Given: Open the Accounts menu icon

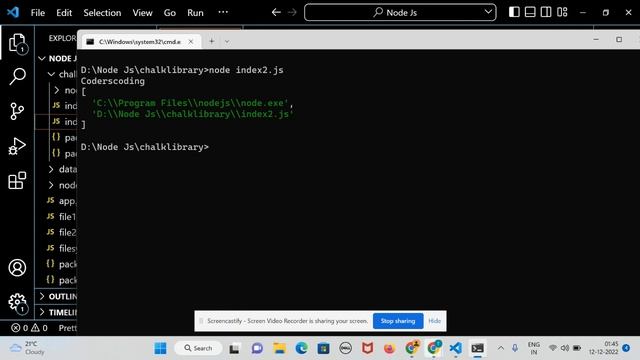Looking at the screenshot, I should pos(17,268).
